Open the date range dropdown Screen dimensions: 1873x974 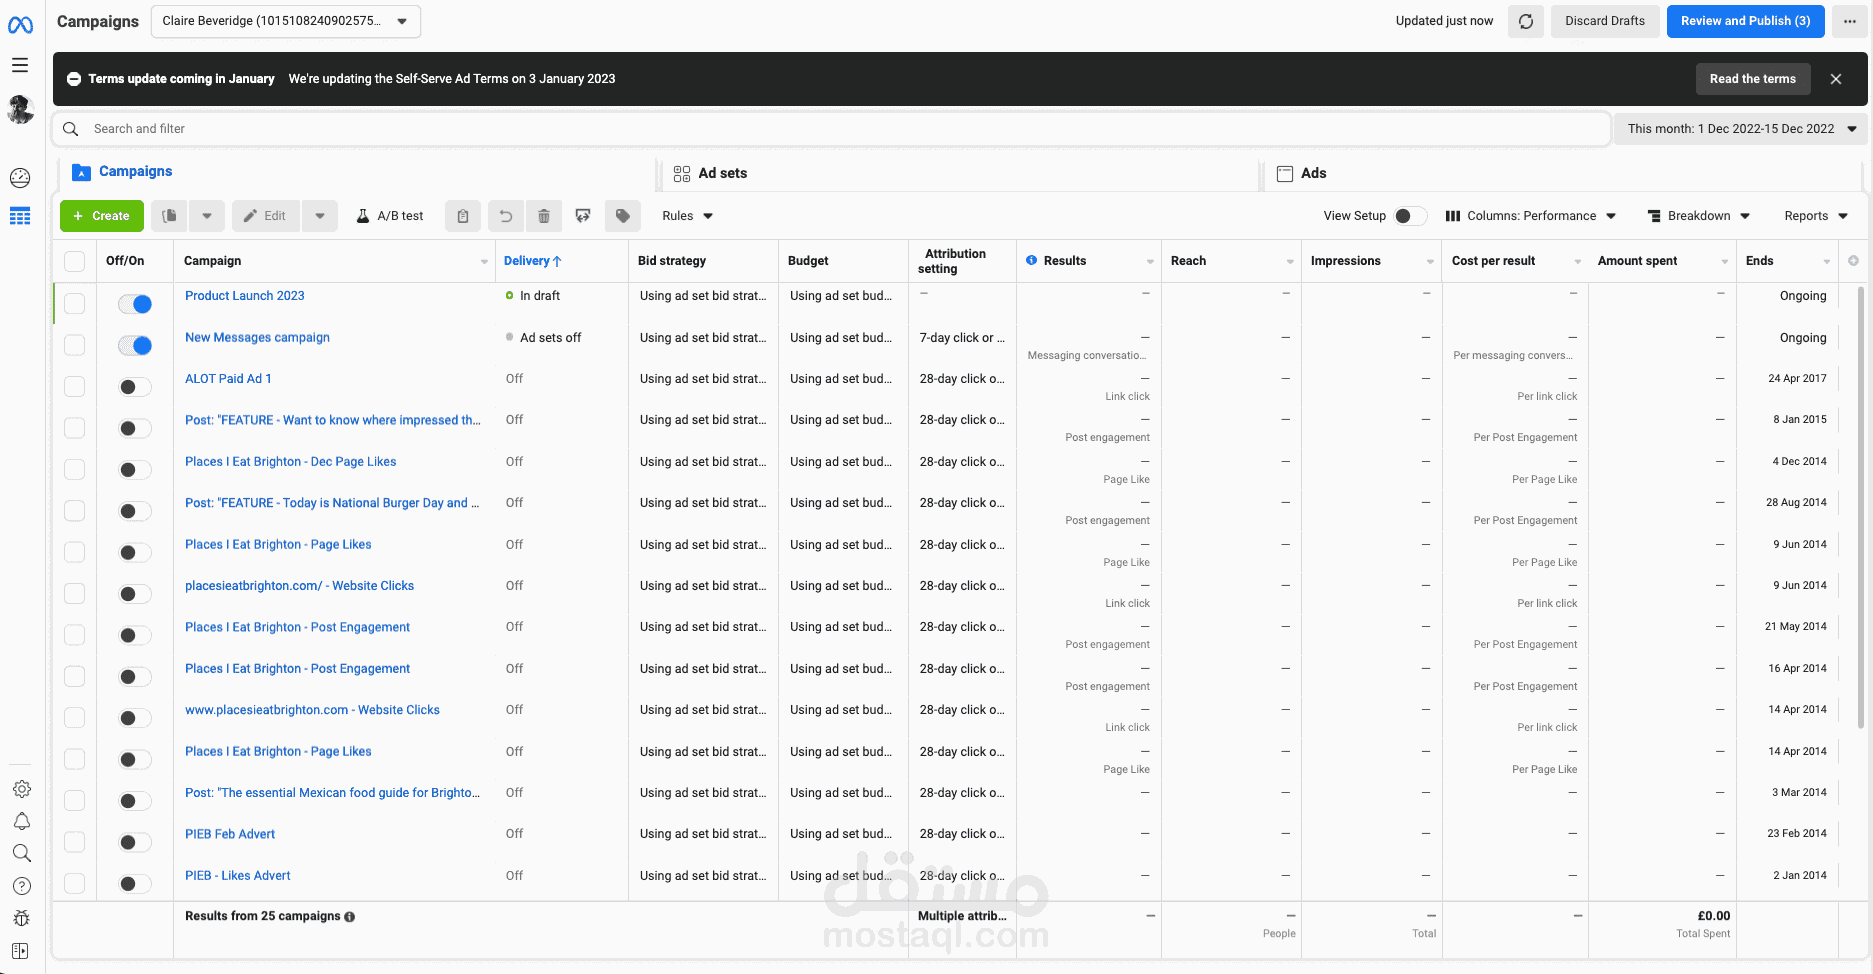click(1741, 129)
